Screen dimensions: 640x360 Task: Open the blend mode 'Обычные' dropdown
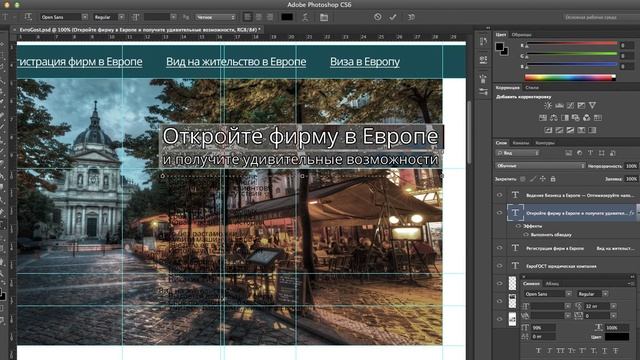pyautogui.click(x=540, y=166)
